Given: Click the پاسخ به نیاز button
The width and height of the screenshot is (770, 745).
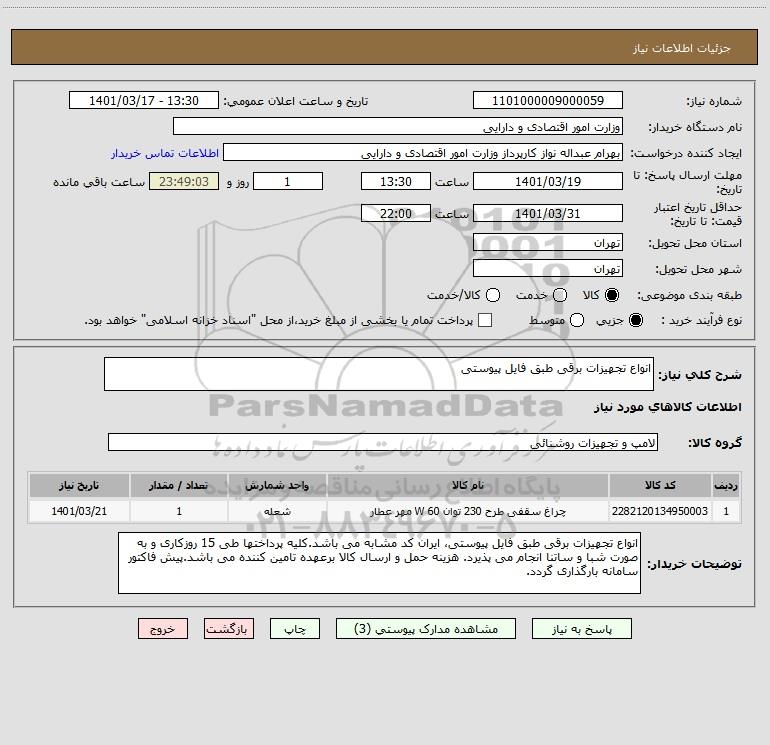Looking at the screenshot, I should 581,629.
